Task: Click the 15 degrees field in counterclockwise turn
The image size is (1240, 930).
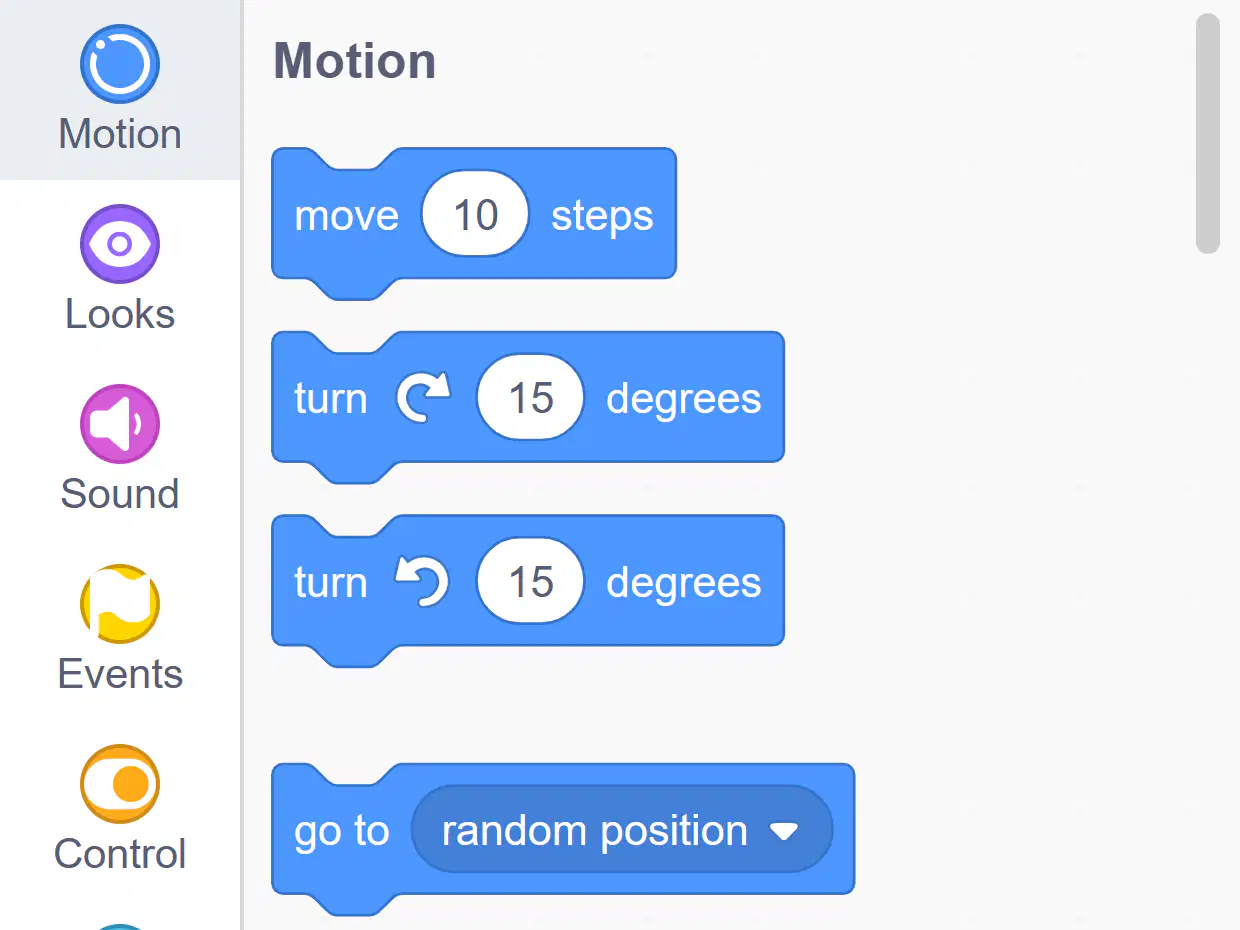Action: pyautogui.click(x=530, y=582)
